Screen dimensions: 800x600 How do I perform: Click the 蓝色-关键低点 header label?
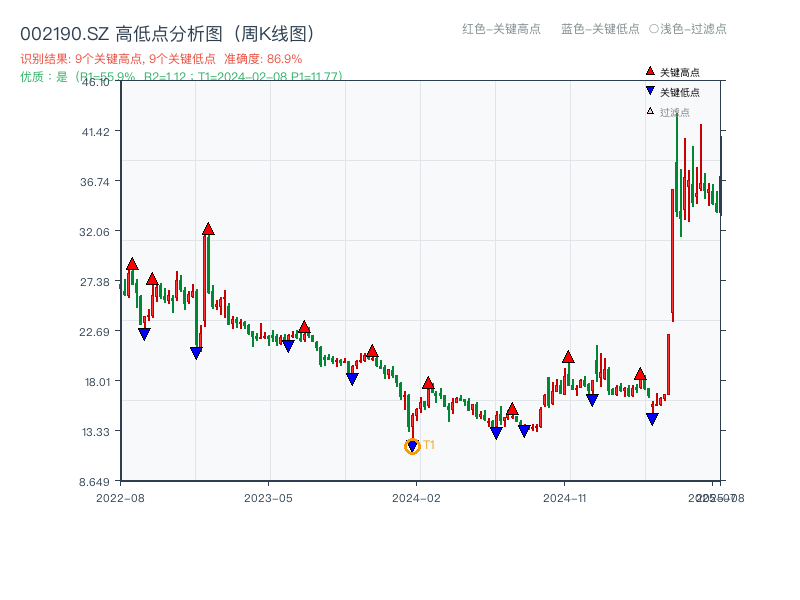[600, 29]
